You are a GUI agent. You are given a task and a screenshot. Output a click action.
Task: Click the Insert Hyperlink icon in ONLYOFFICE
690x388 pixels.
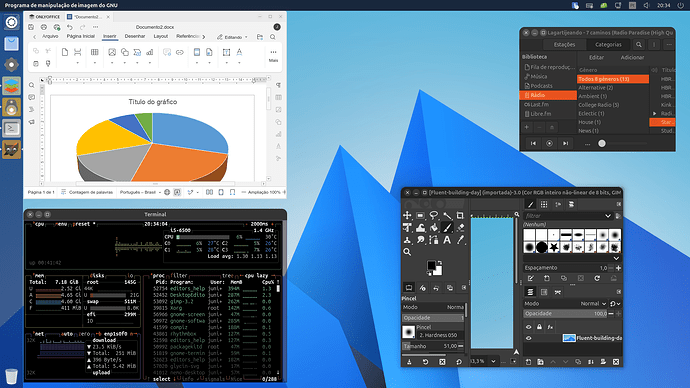tap(180, 52)
